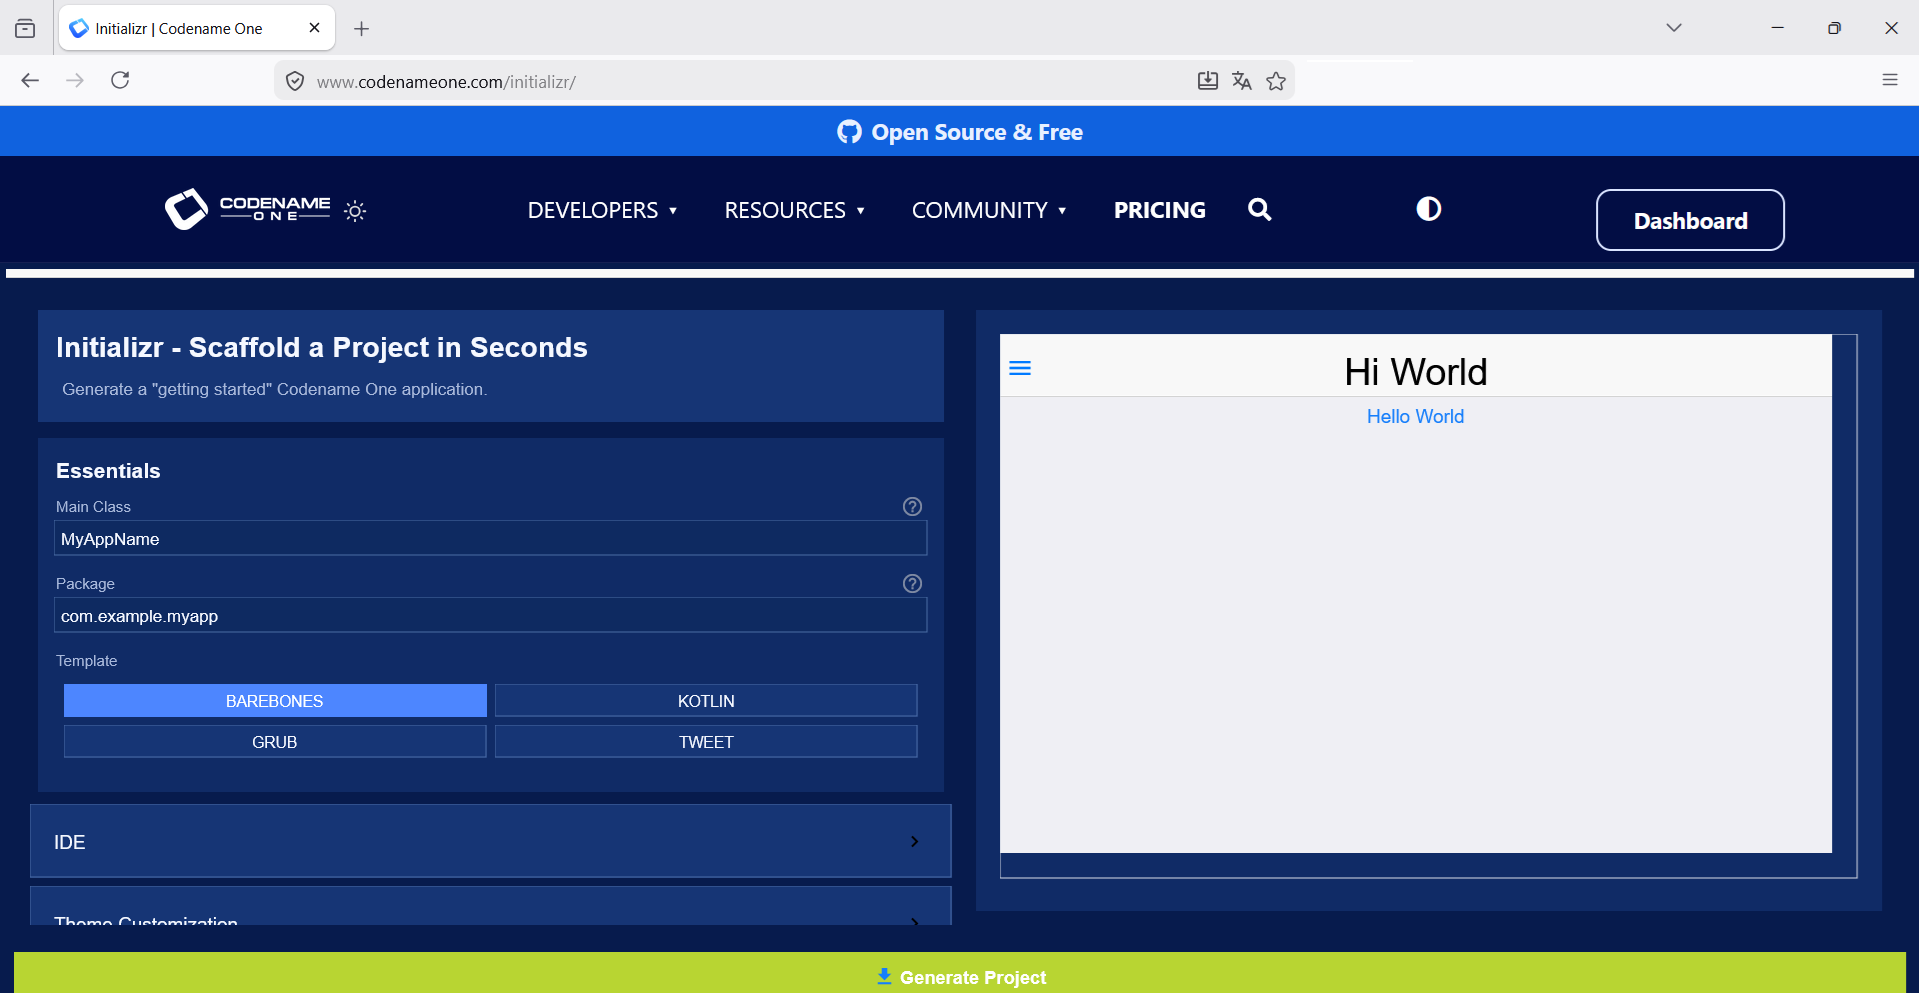Click Hello World label in preview
Screen dimensions: 1919x993
tap(1415, 416)
